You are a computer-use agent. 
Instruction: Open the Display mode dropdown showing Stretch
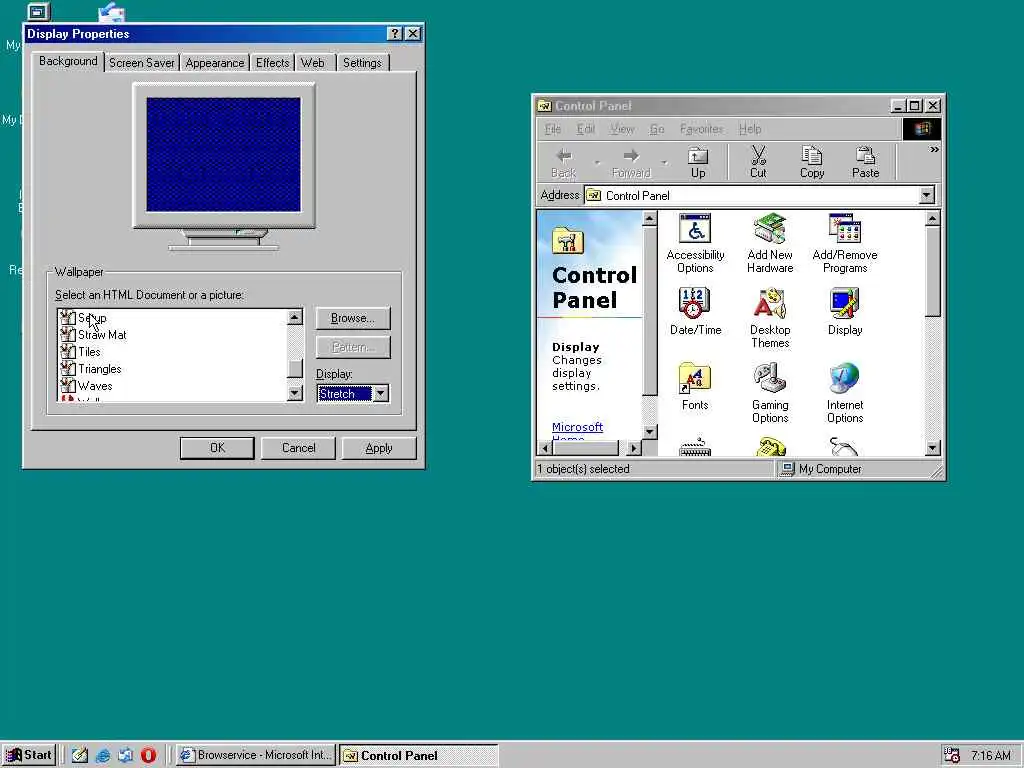(381, 394)
